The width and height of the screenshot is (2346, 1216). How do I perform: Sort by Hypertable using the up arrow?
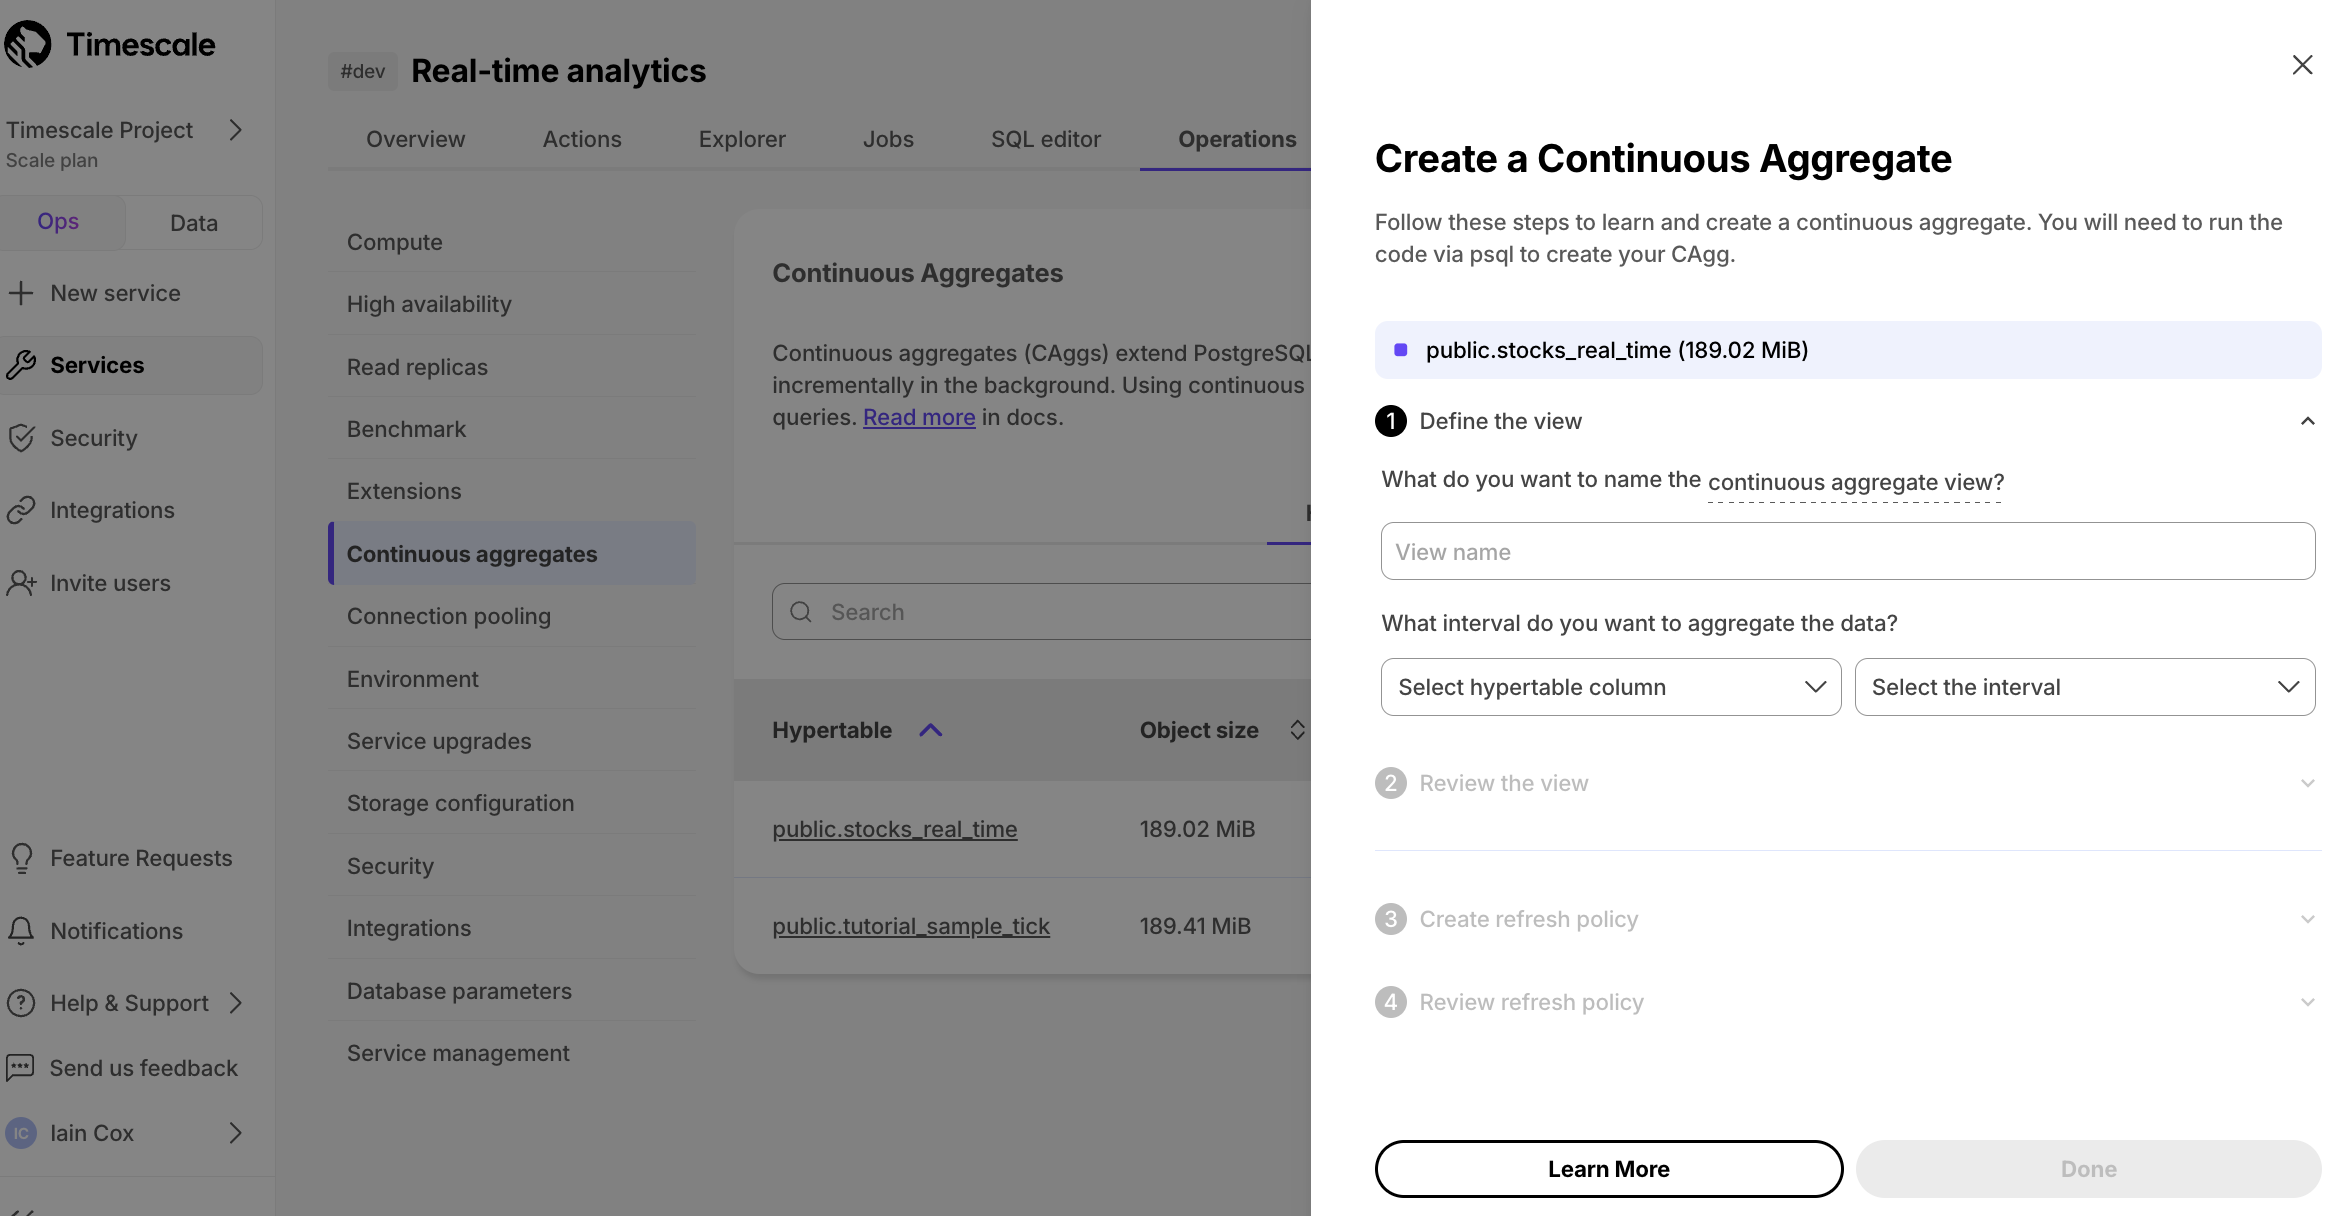coord(930,730)
